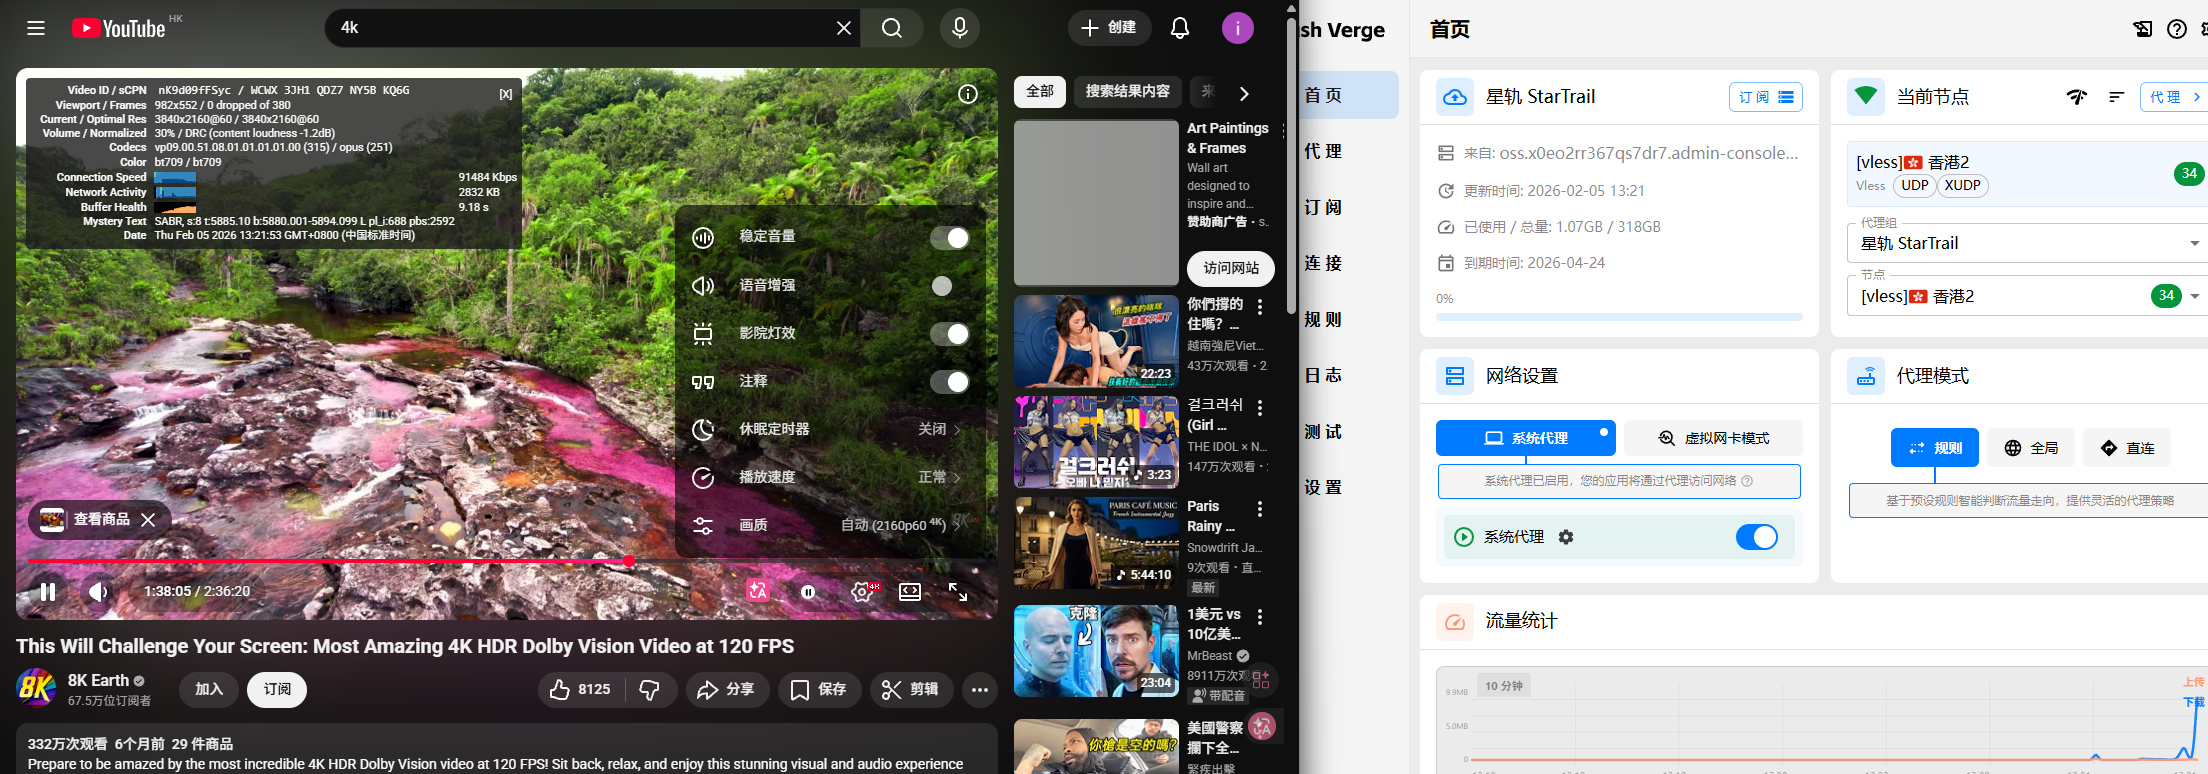The width and height of the screenshot is (2208, 774).
Task: Open the YouTube hamburger guide menu
Action: point(36,28)
